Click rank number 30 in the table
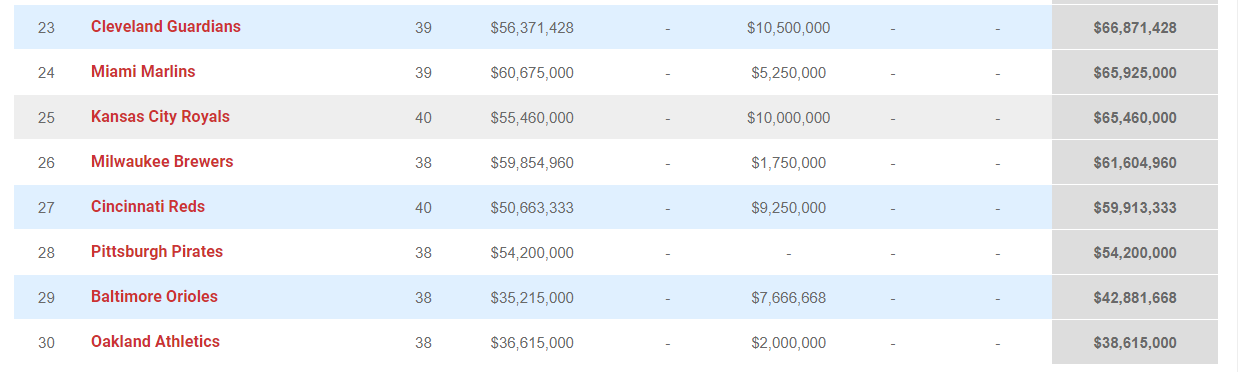Screen dimensions: 1238x372 [x=46, y=343]
